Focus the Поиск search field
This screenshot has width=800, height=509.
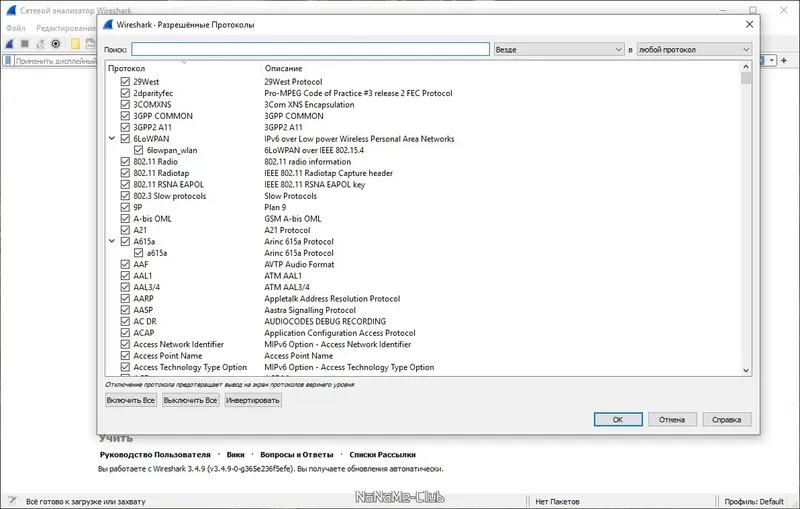[310, 49]
